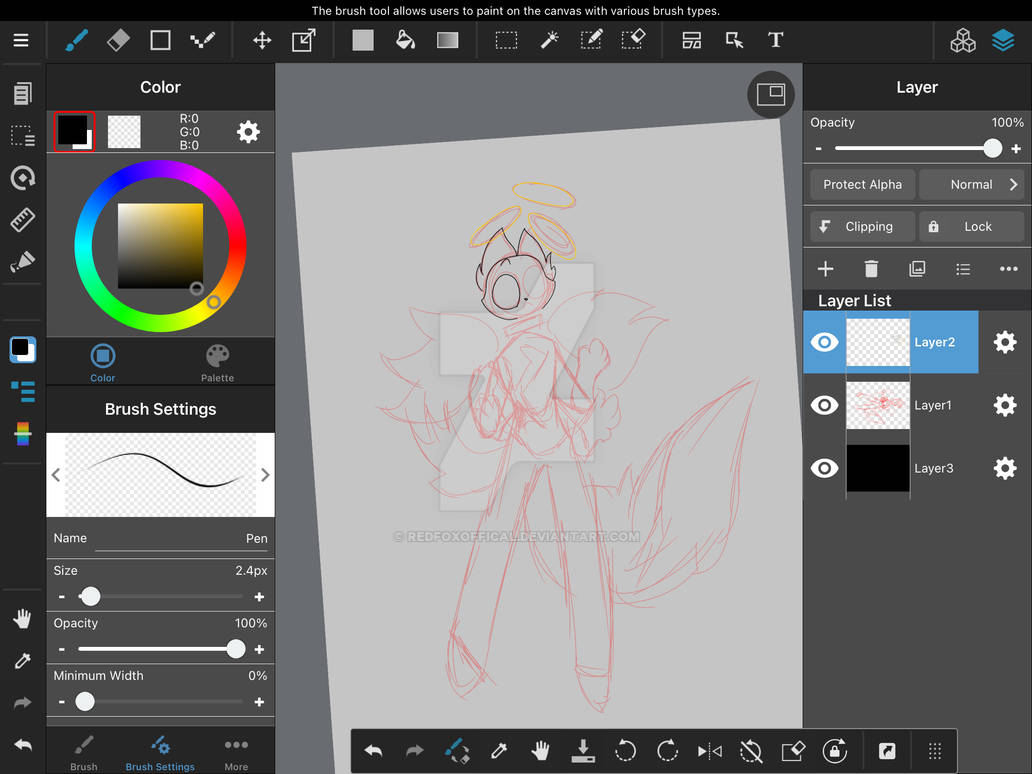Delete the layer with trash button
The height and width of the screenshot is (774, 1032).
pyautogui.click(x=871, y=269)
